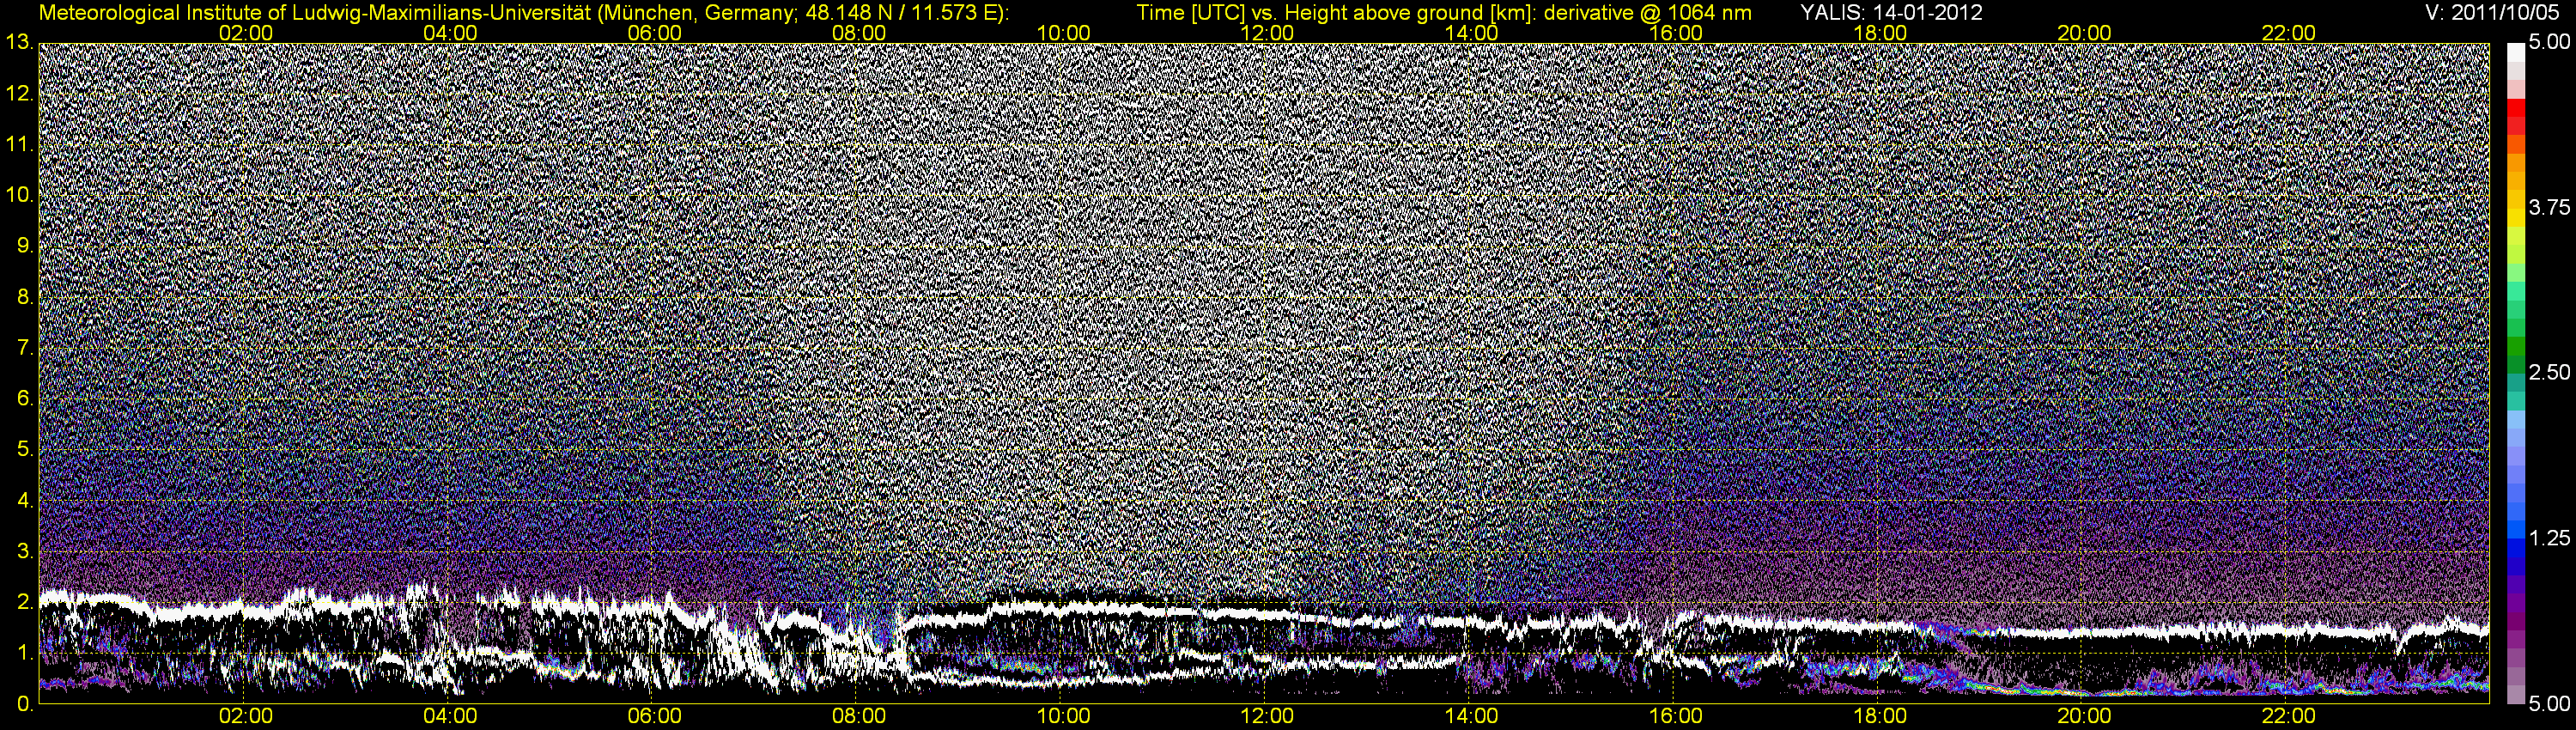2576x730 pixels.
Task: Click the '5.00' value beside the mauve colorbar end
Action: [x=2549, y=704]
